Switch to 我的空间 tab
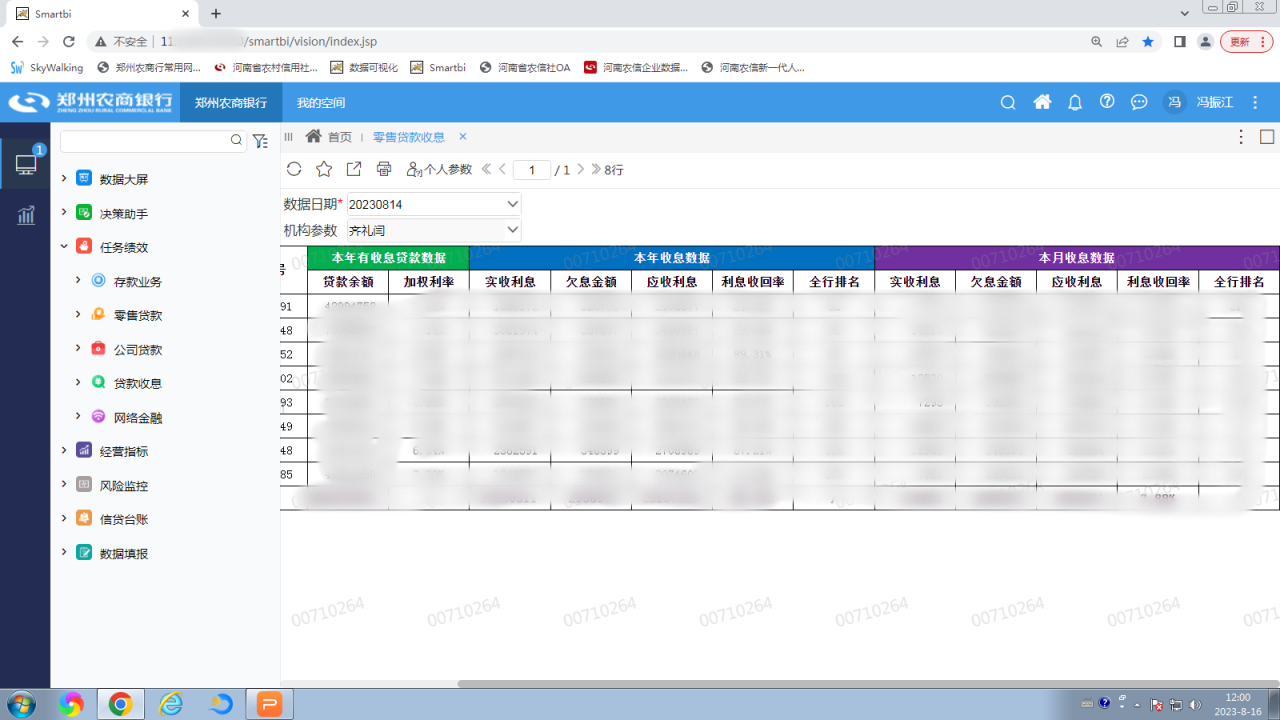 321,103
